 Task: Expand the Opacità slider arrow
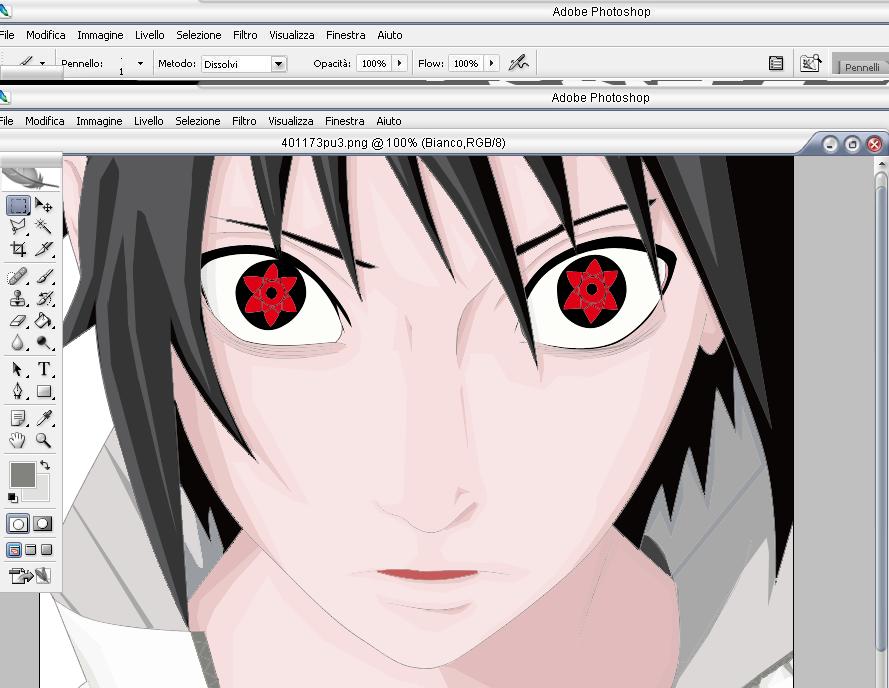point(399,63)
